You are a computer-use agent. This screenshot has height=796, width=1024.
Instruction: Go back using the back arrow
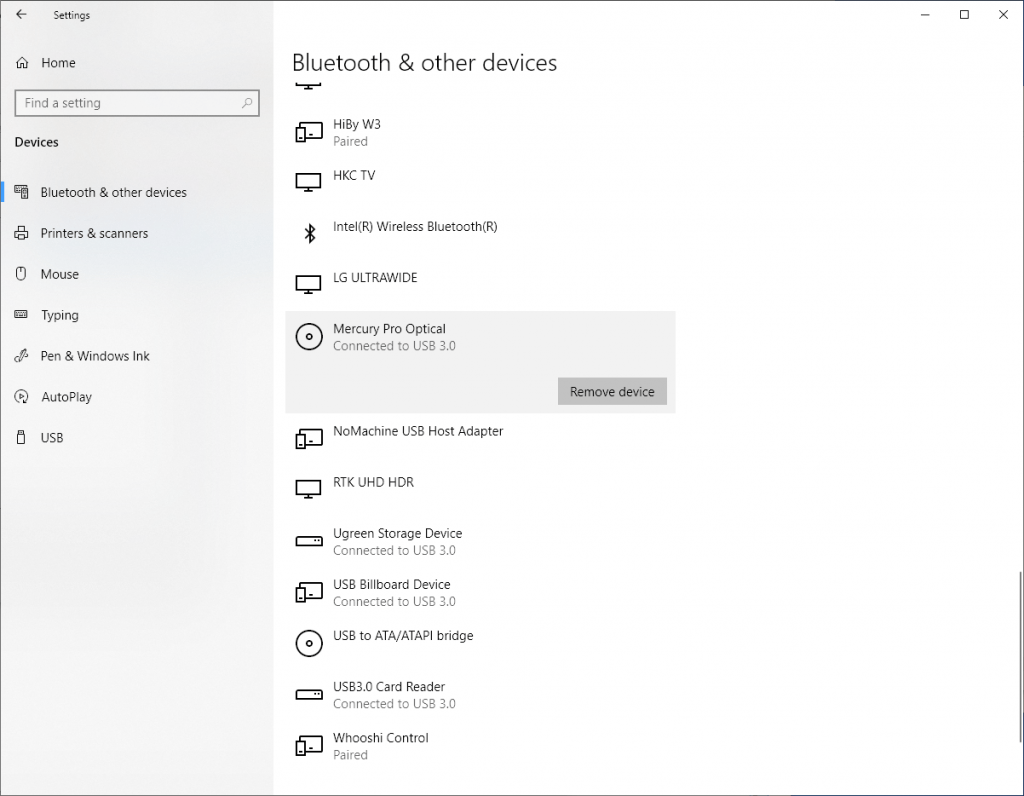click(22, 14)
